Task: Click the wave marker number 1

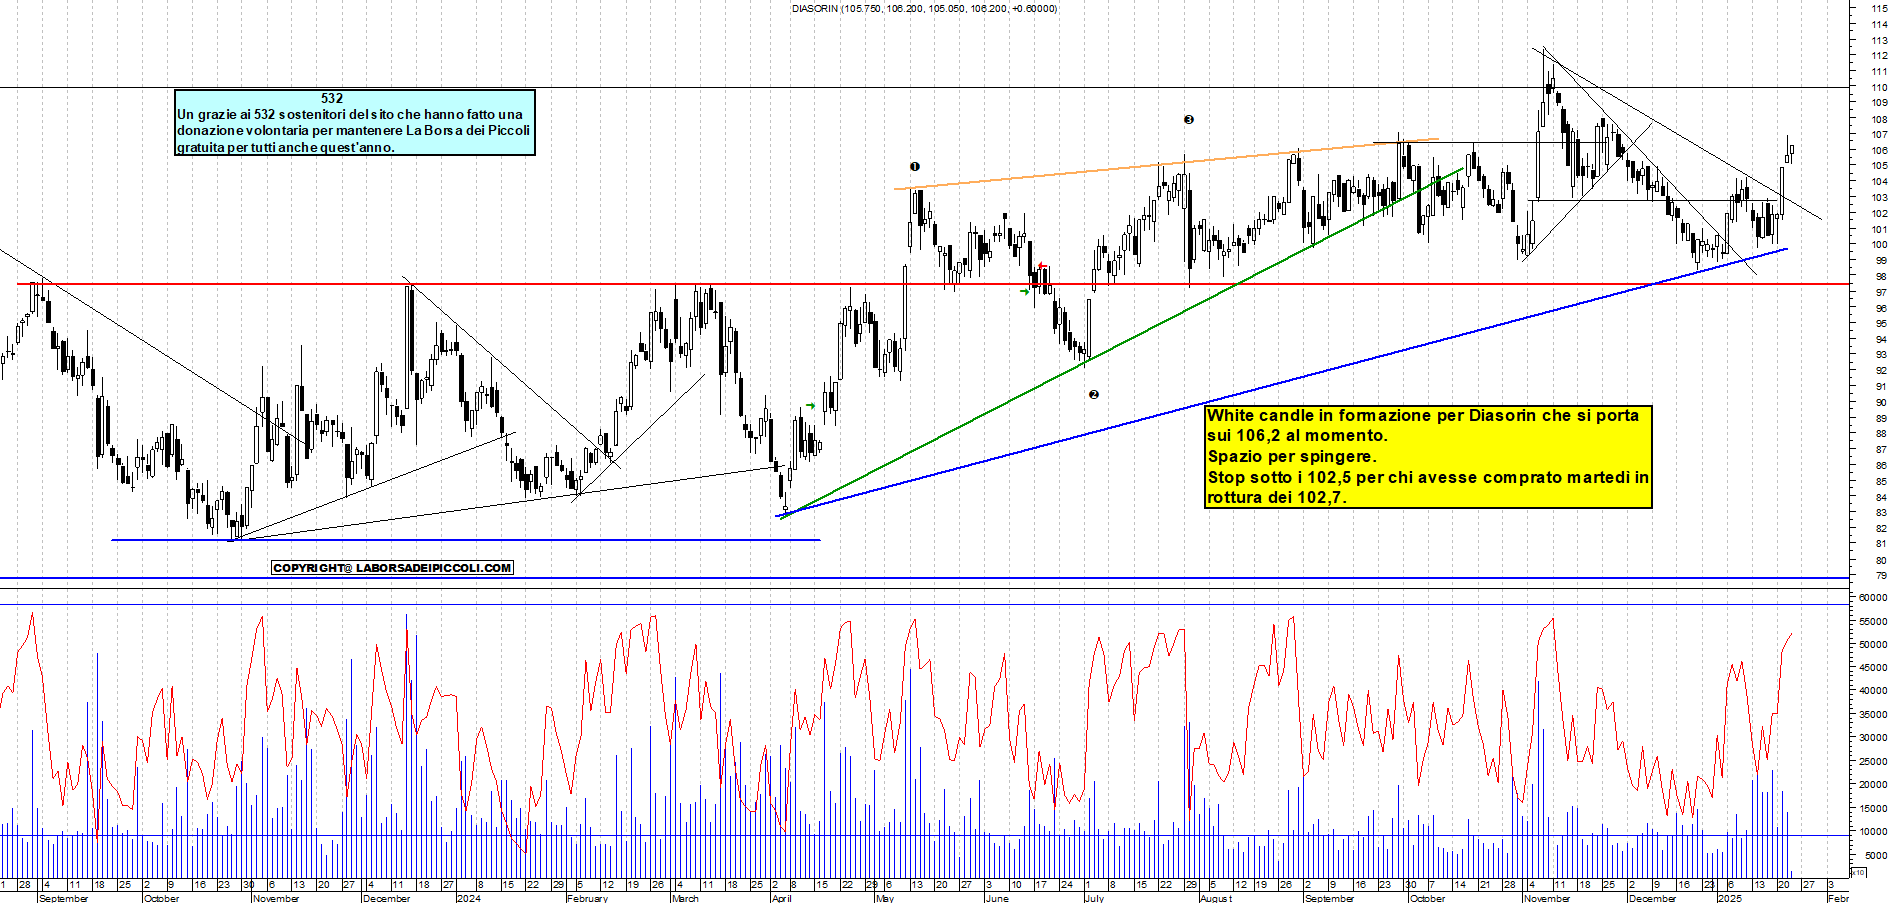Action: point(914,167)
